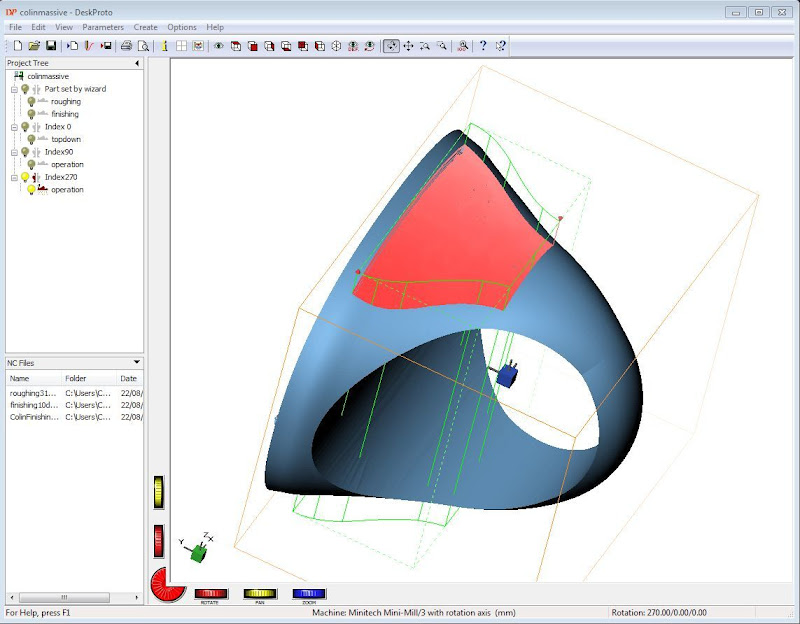Click the Help question mark icon
Image resolution: width=800 pixels, height=624 pixels.
pyautogui.click(x=483, y=46)
